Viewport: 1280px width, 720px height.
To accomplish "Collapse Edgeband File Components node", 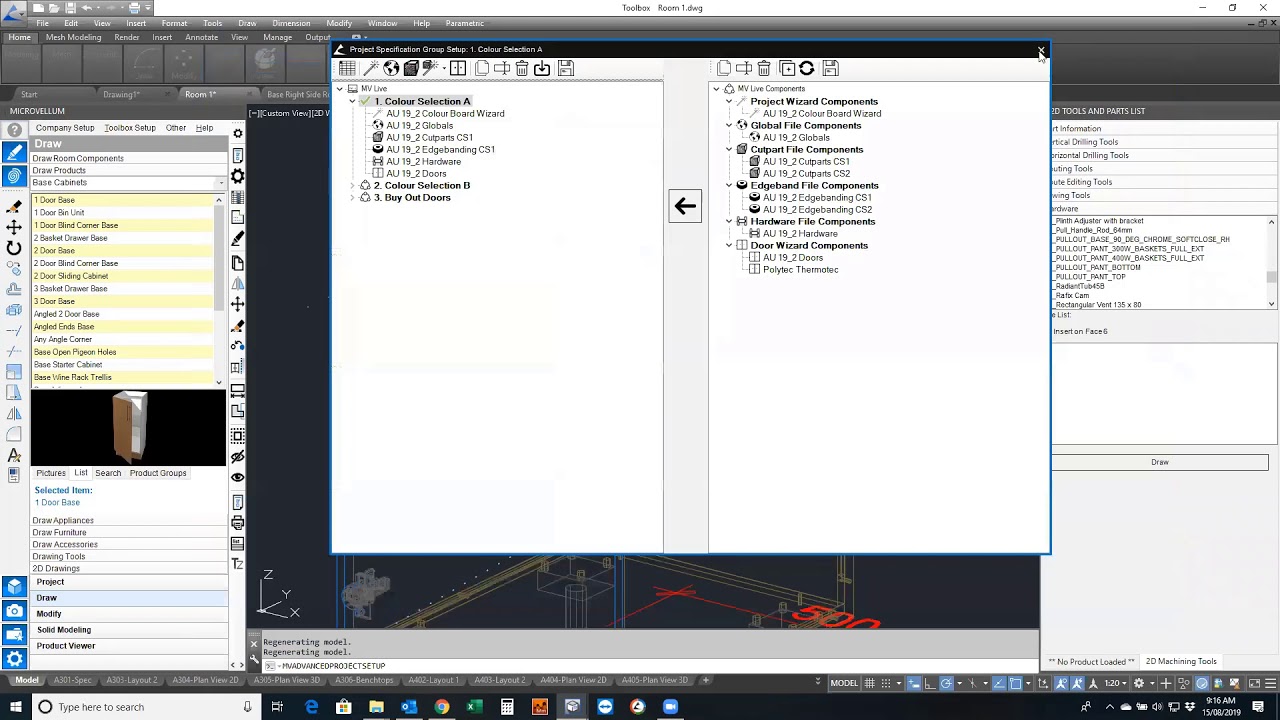I will coord(729,185).
